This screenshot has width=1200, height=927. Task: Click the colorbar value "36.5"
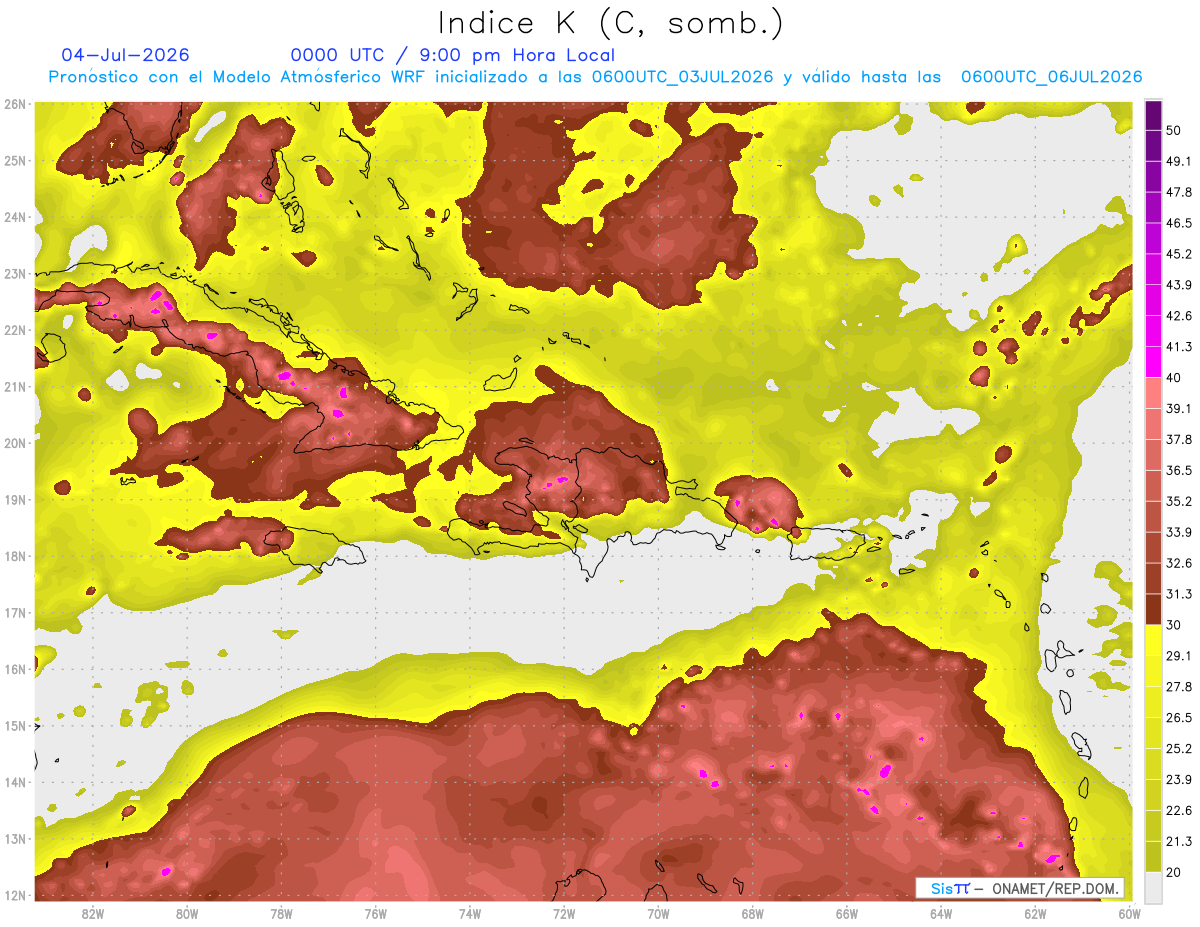(1179, 470)
